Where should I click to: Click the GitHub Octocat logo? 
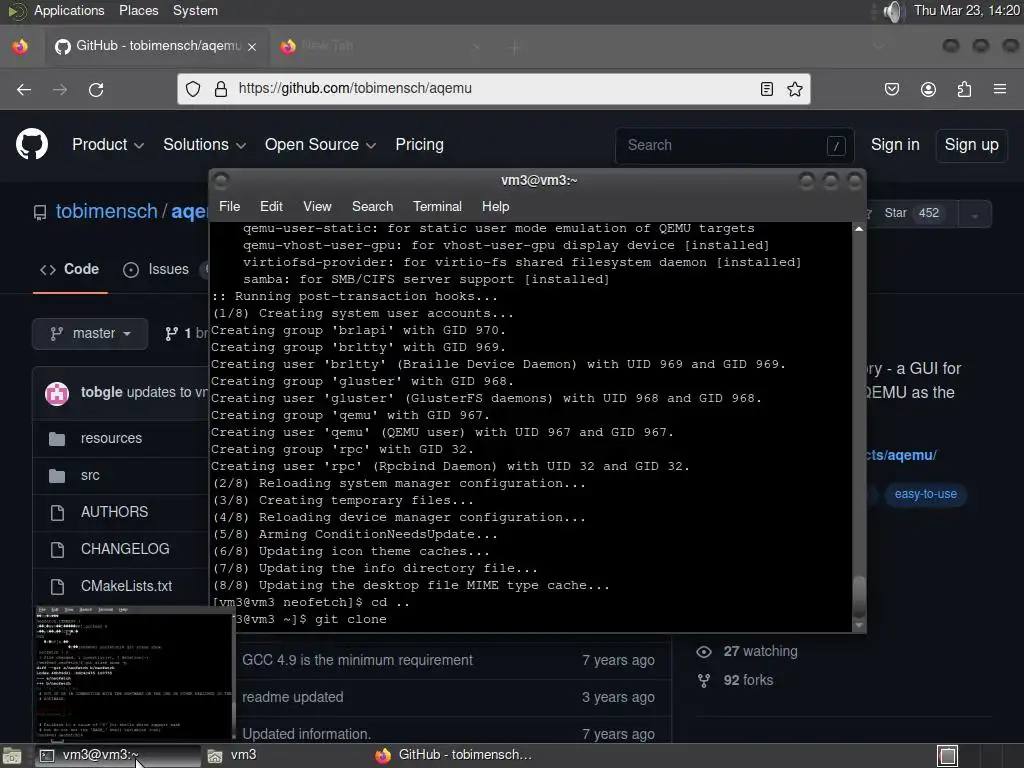[x=32, y=144]
